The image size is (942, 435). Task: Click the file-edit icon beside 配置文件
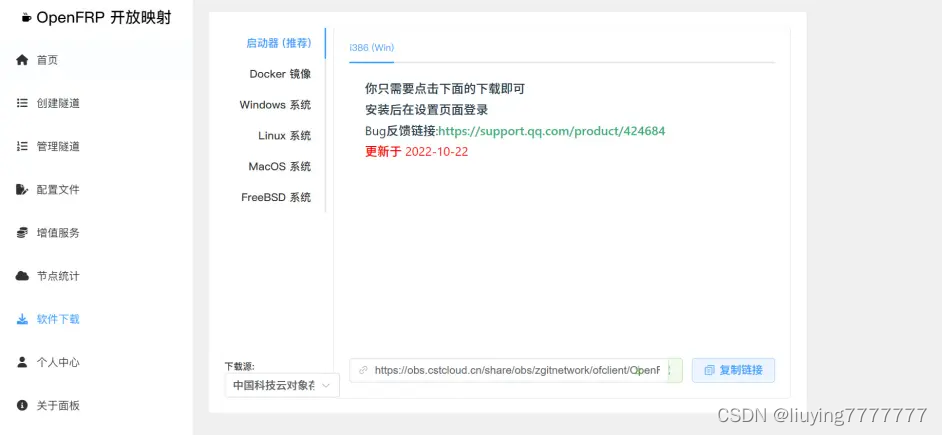coord(22,190)
